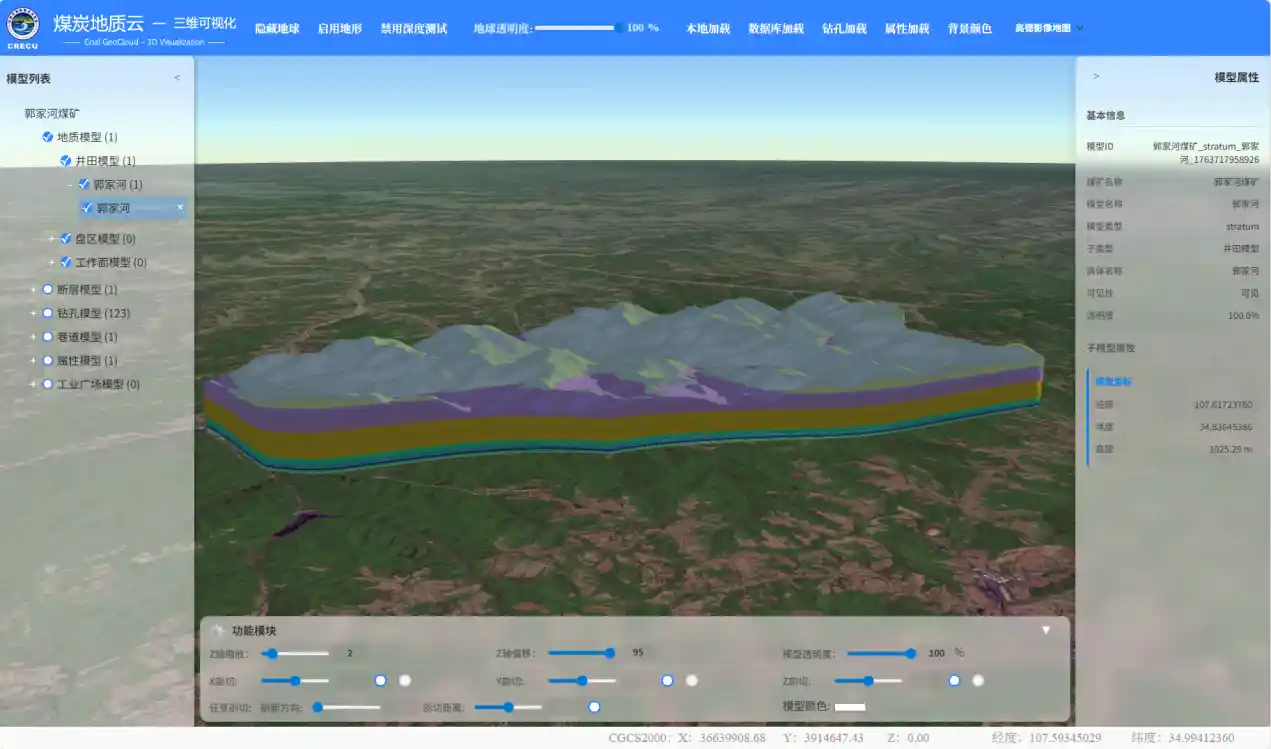Open 钻孔加载 from the top bar
This screenshot has width=1271, height=749.
tap(844, 28)
